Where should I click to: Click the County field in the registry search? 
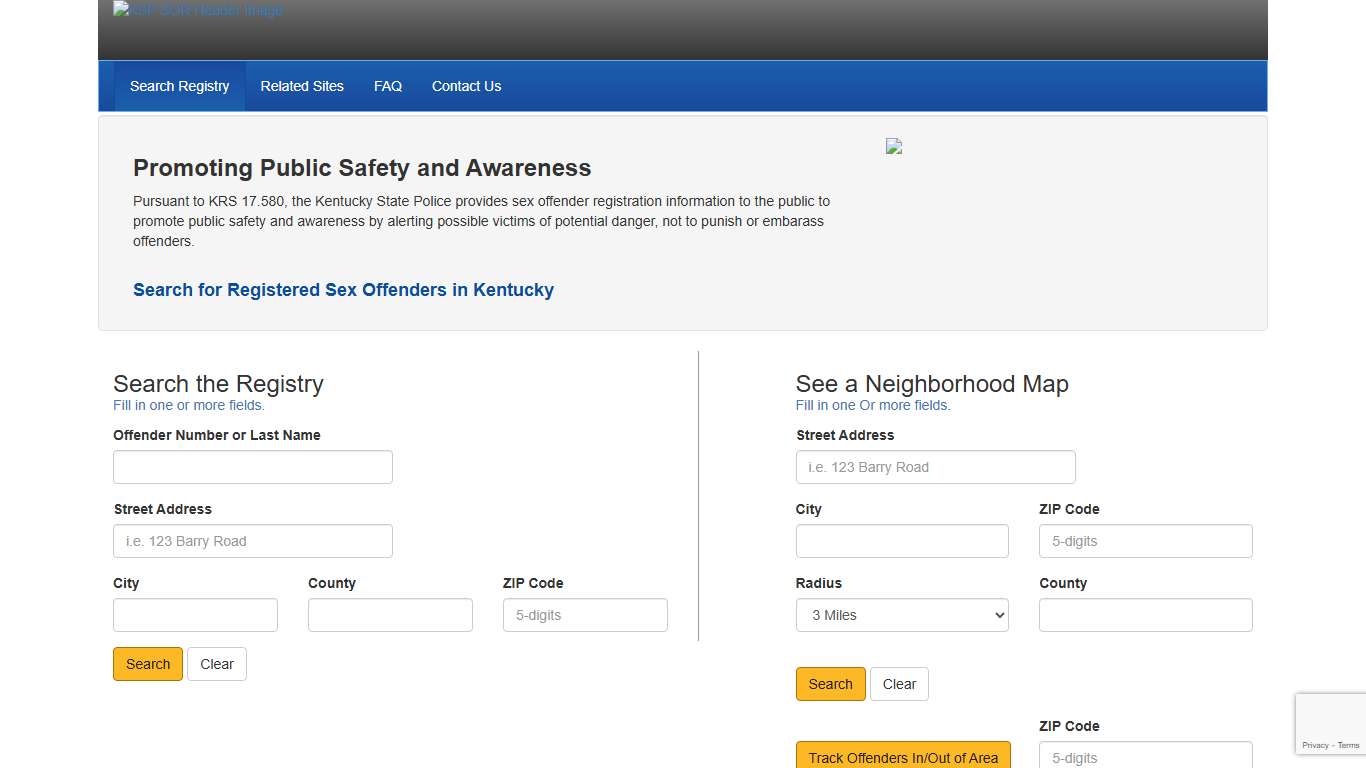[390, 615]
